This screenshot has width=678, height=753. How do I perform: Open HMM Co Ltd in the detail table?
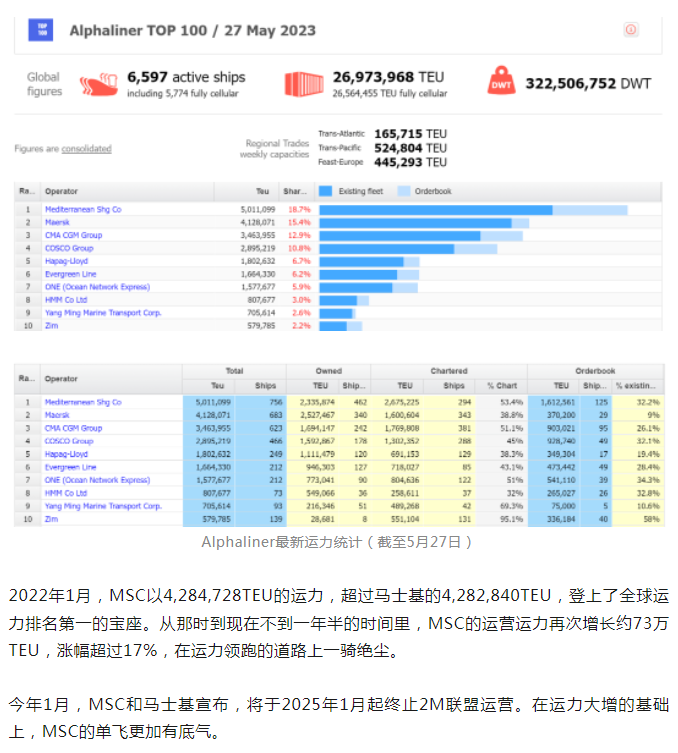coord(66,493)
